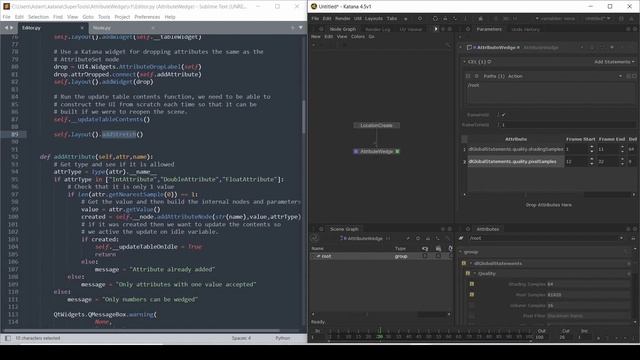Open the Goto menu in Sublime Text
Image resolution: width=640 pixels, height=360 pixels.
[x=88, y=17]
